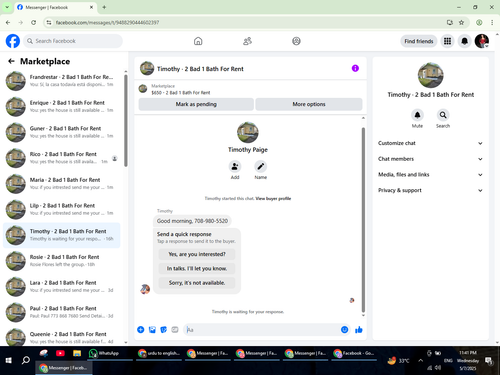Viewport: 500px width, 375px height.
Task: Open Windows Start menu
Action: [x=9, y=360]
